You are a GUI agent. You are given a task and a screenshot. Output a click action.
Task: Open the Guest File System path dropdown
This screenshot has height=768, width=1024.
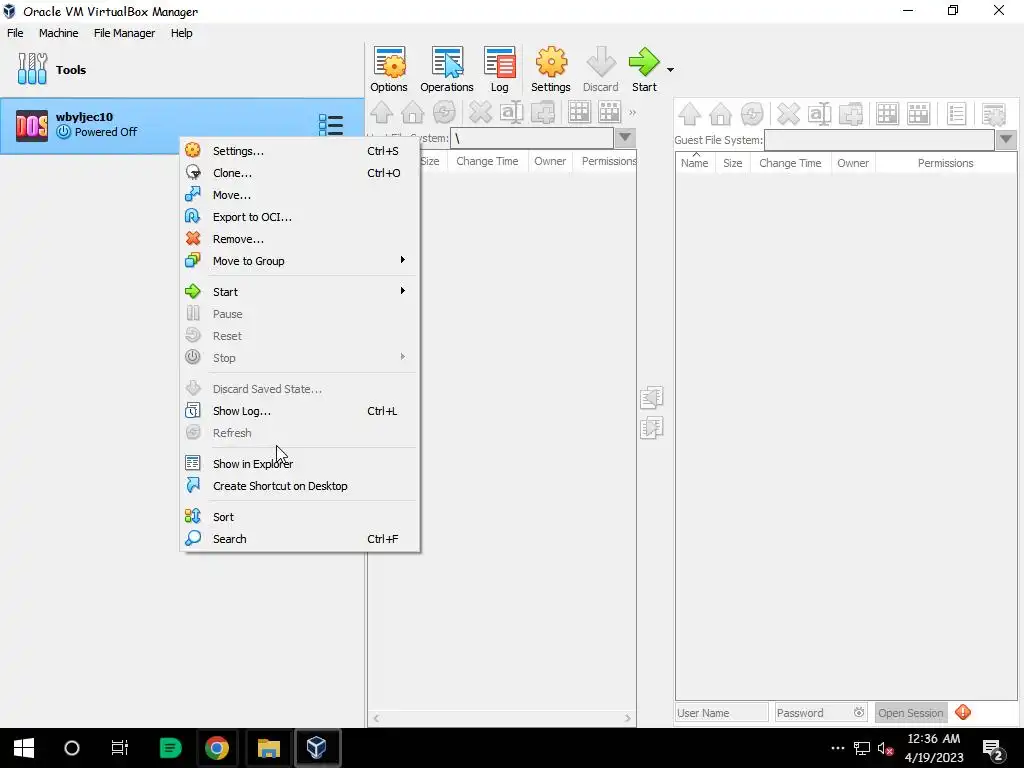[x=1006, y=139]
